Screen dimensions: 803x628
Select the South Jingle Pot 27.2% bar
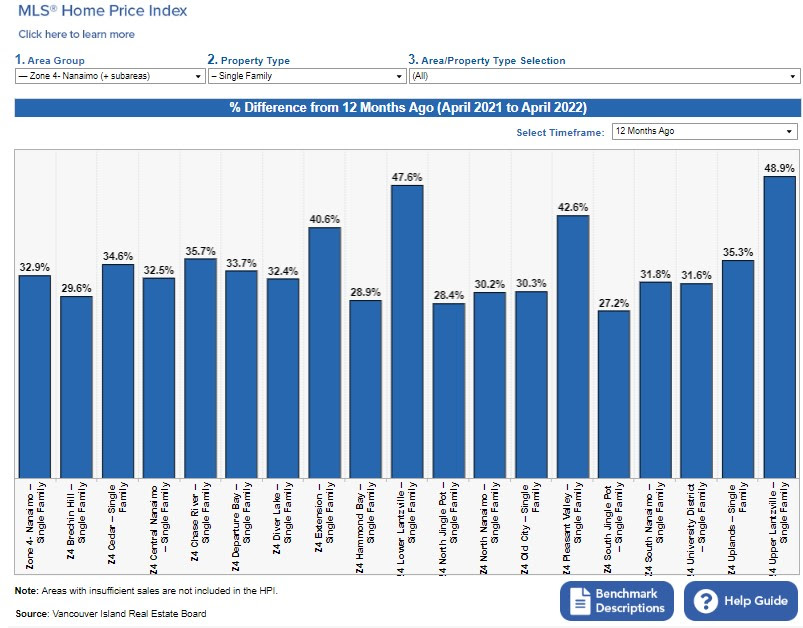[x=613, y=394]
